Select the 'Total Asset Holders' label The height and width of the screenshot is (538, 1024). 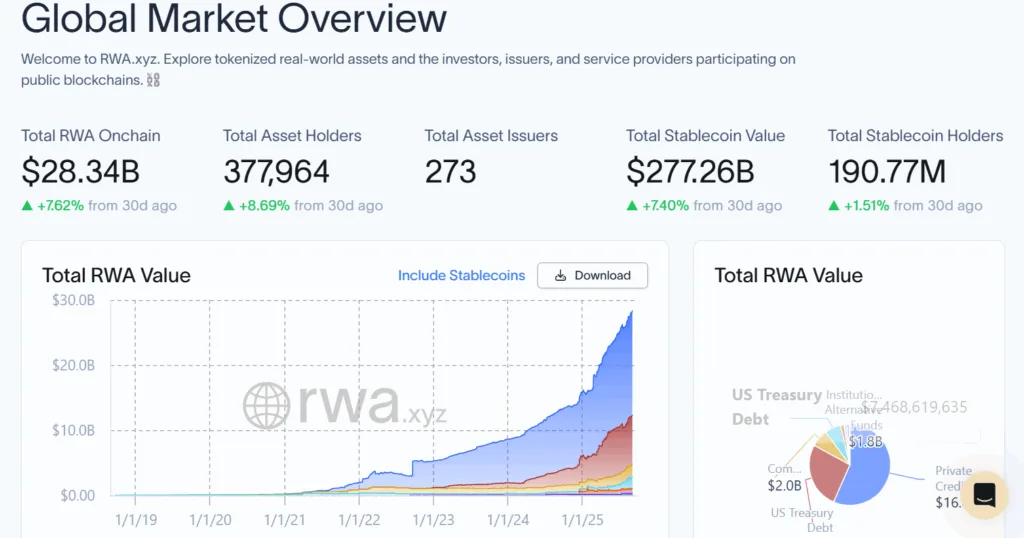[x=292, y=136]
